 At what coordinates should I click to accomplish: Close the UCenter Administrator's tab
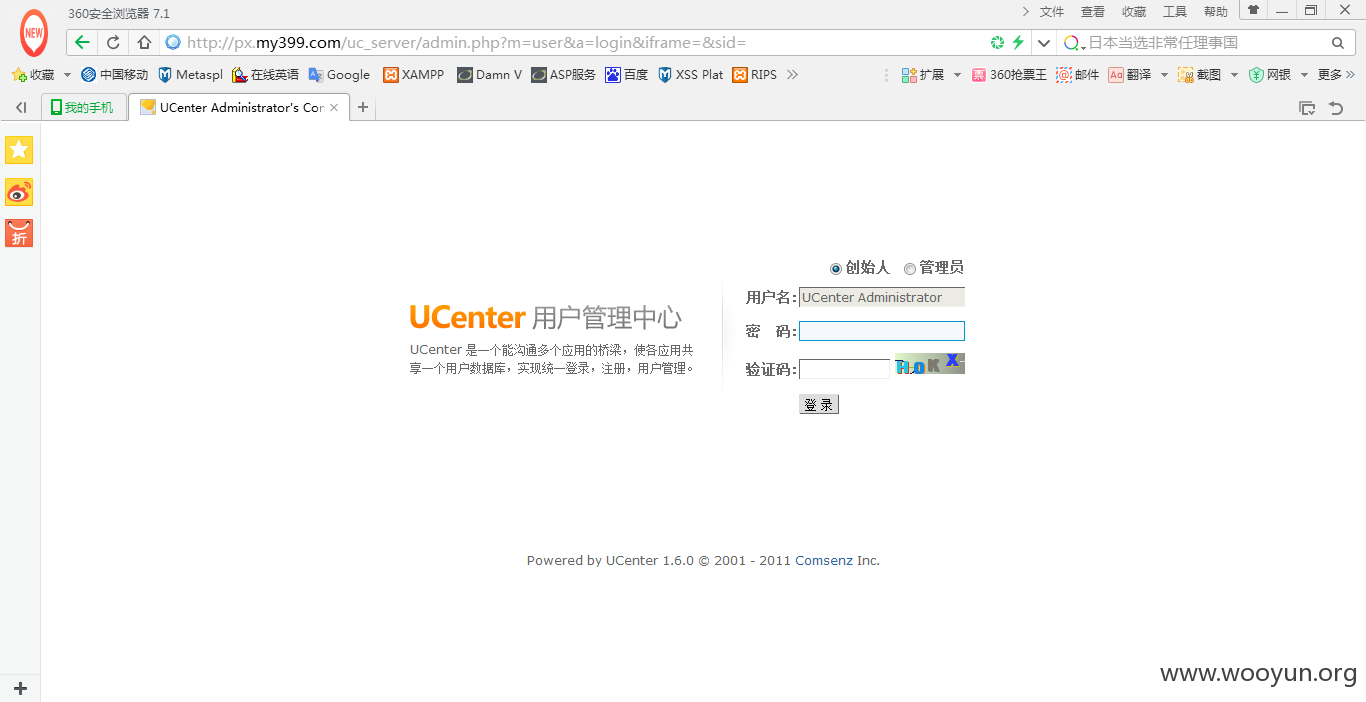point(334,108)
